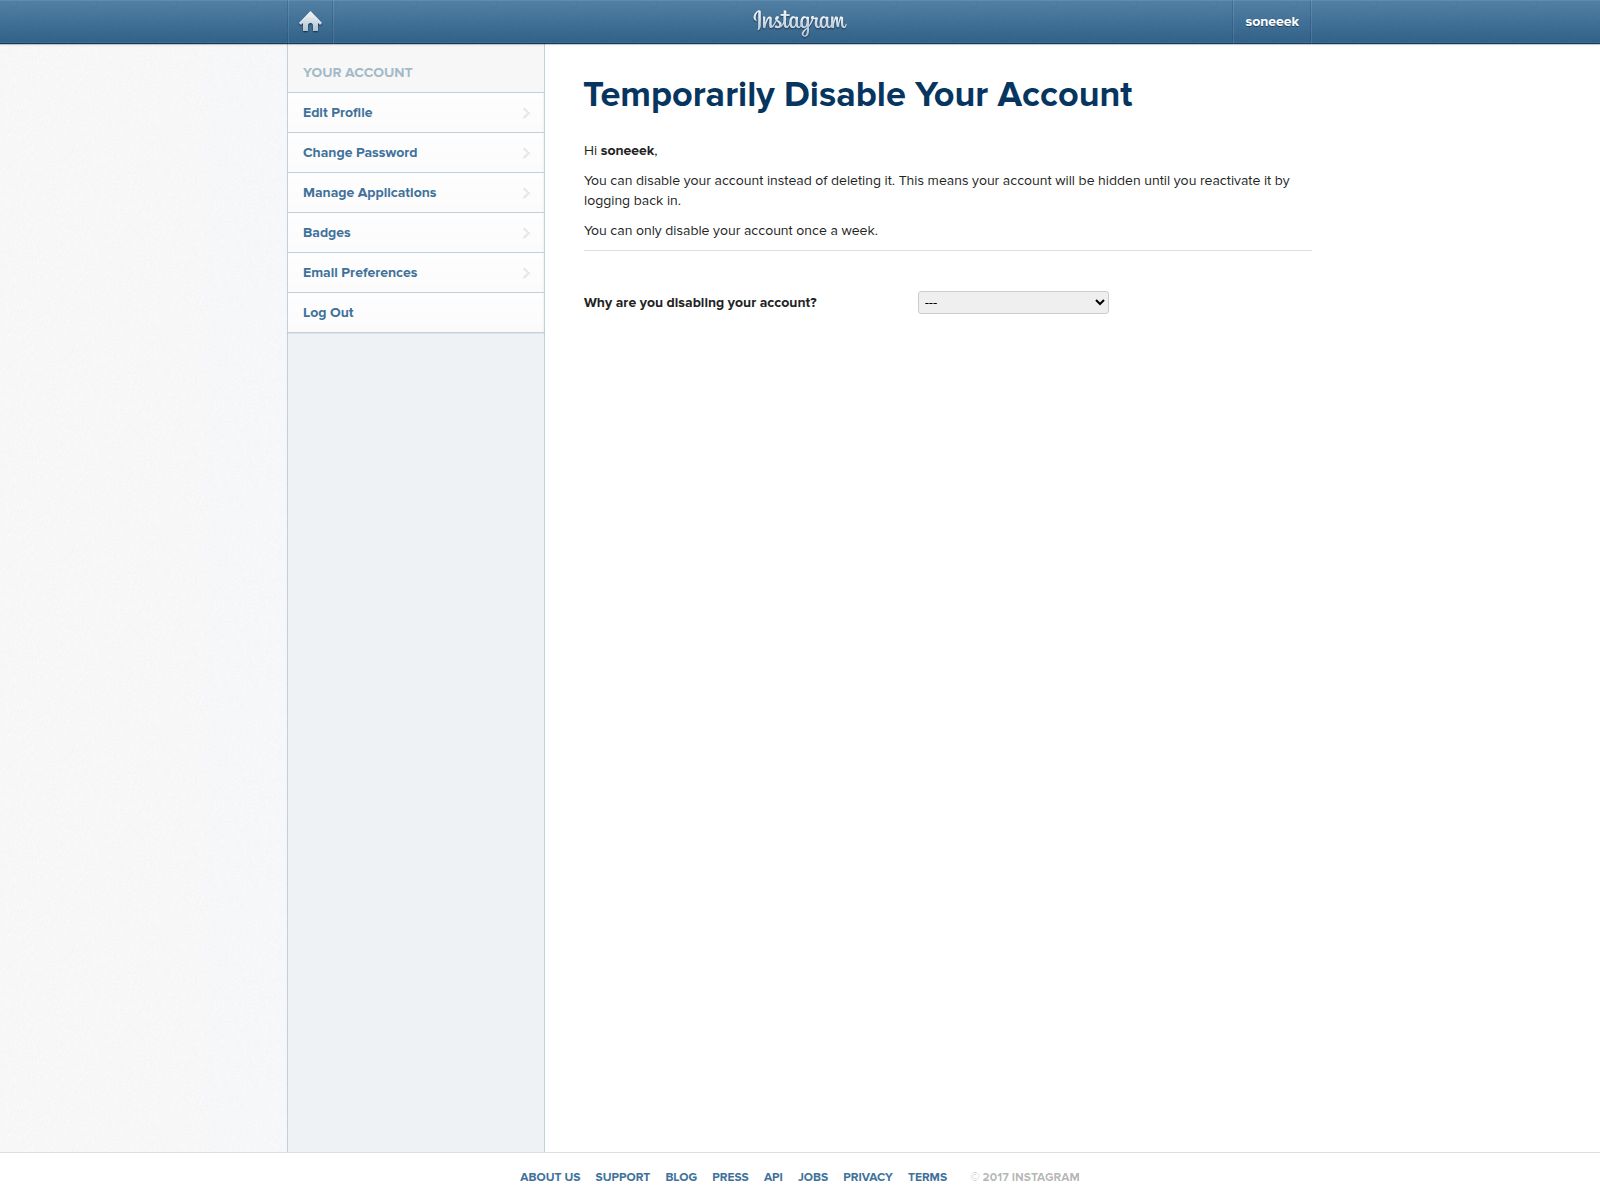Click the chevron beside Change Password
The width and height of the screenshot is (1600, 1200).
526,153
